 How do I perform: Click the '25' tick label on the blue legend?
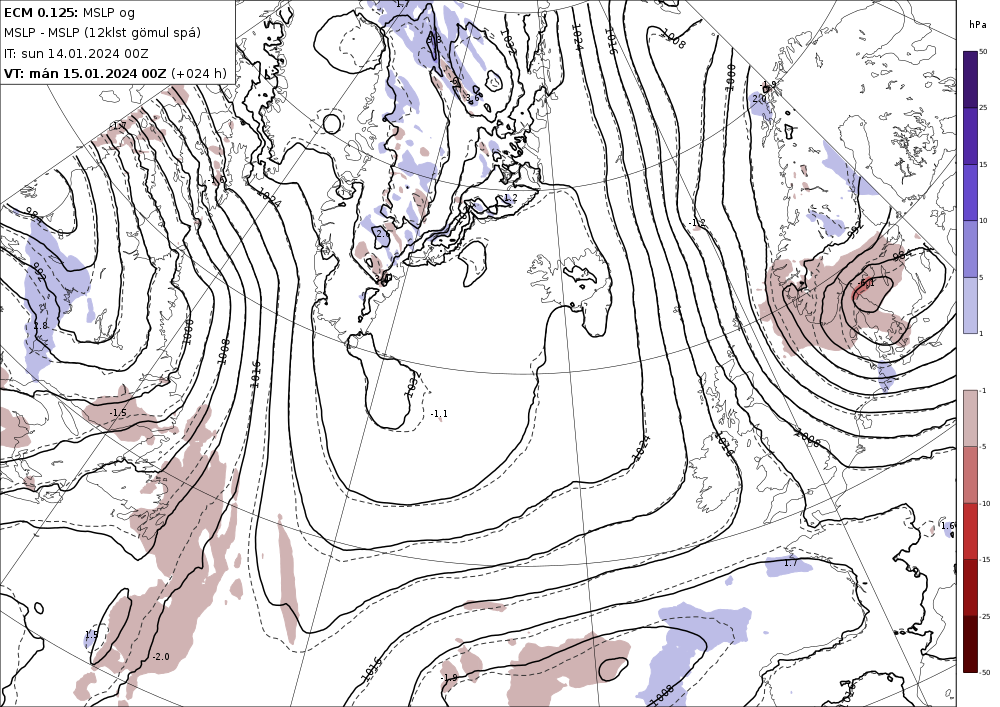[x=983, y=108]
